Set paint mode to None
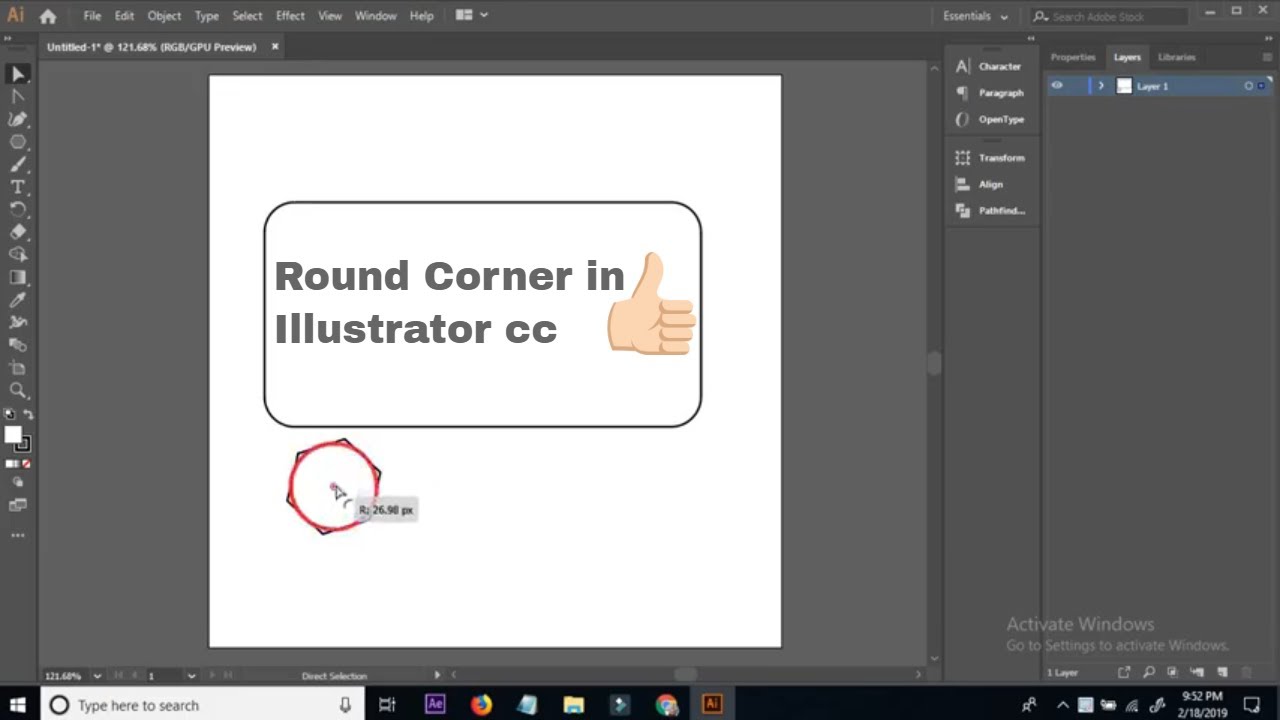 point(26,464)
